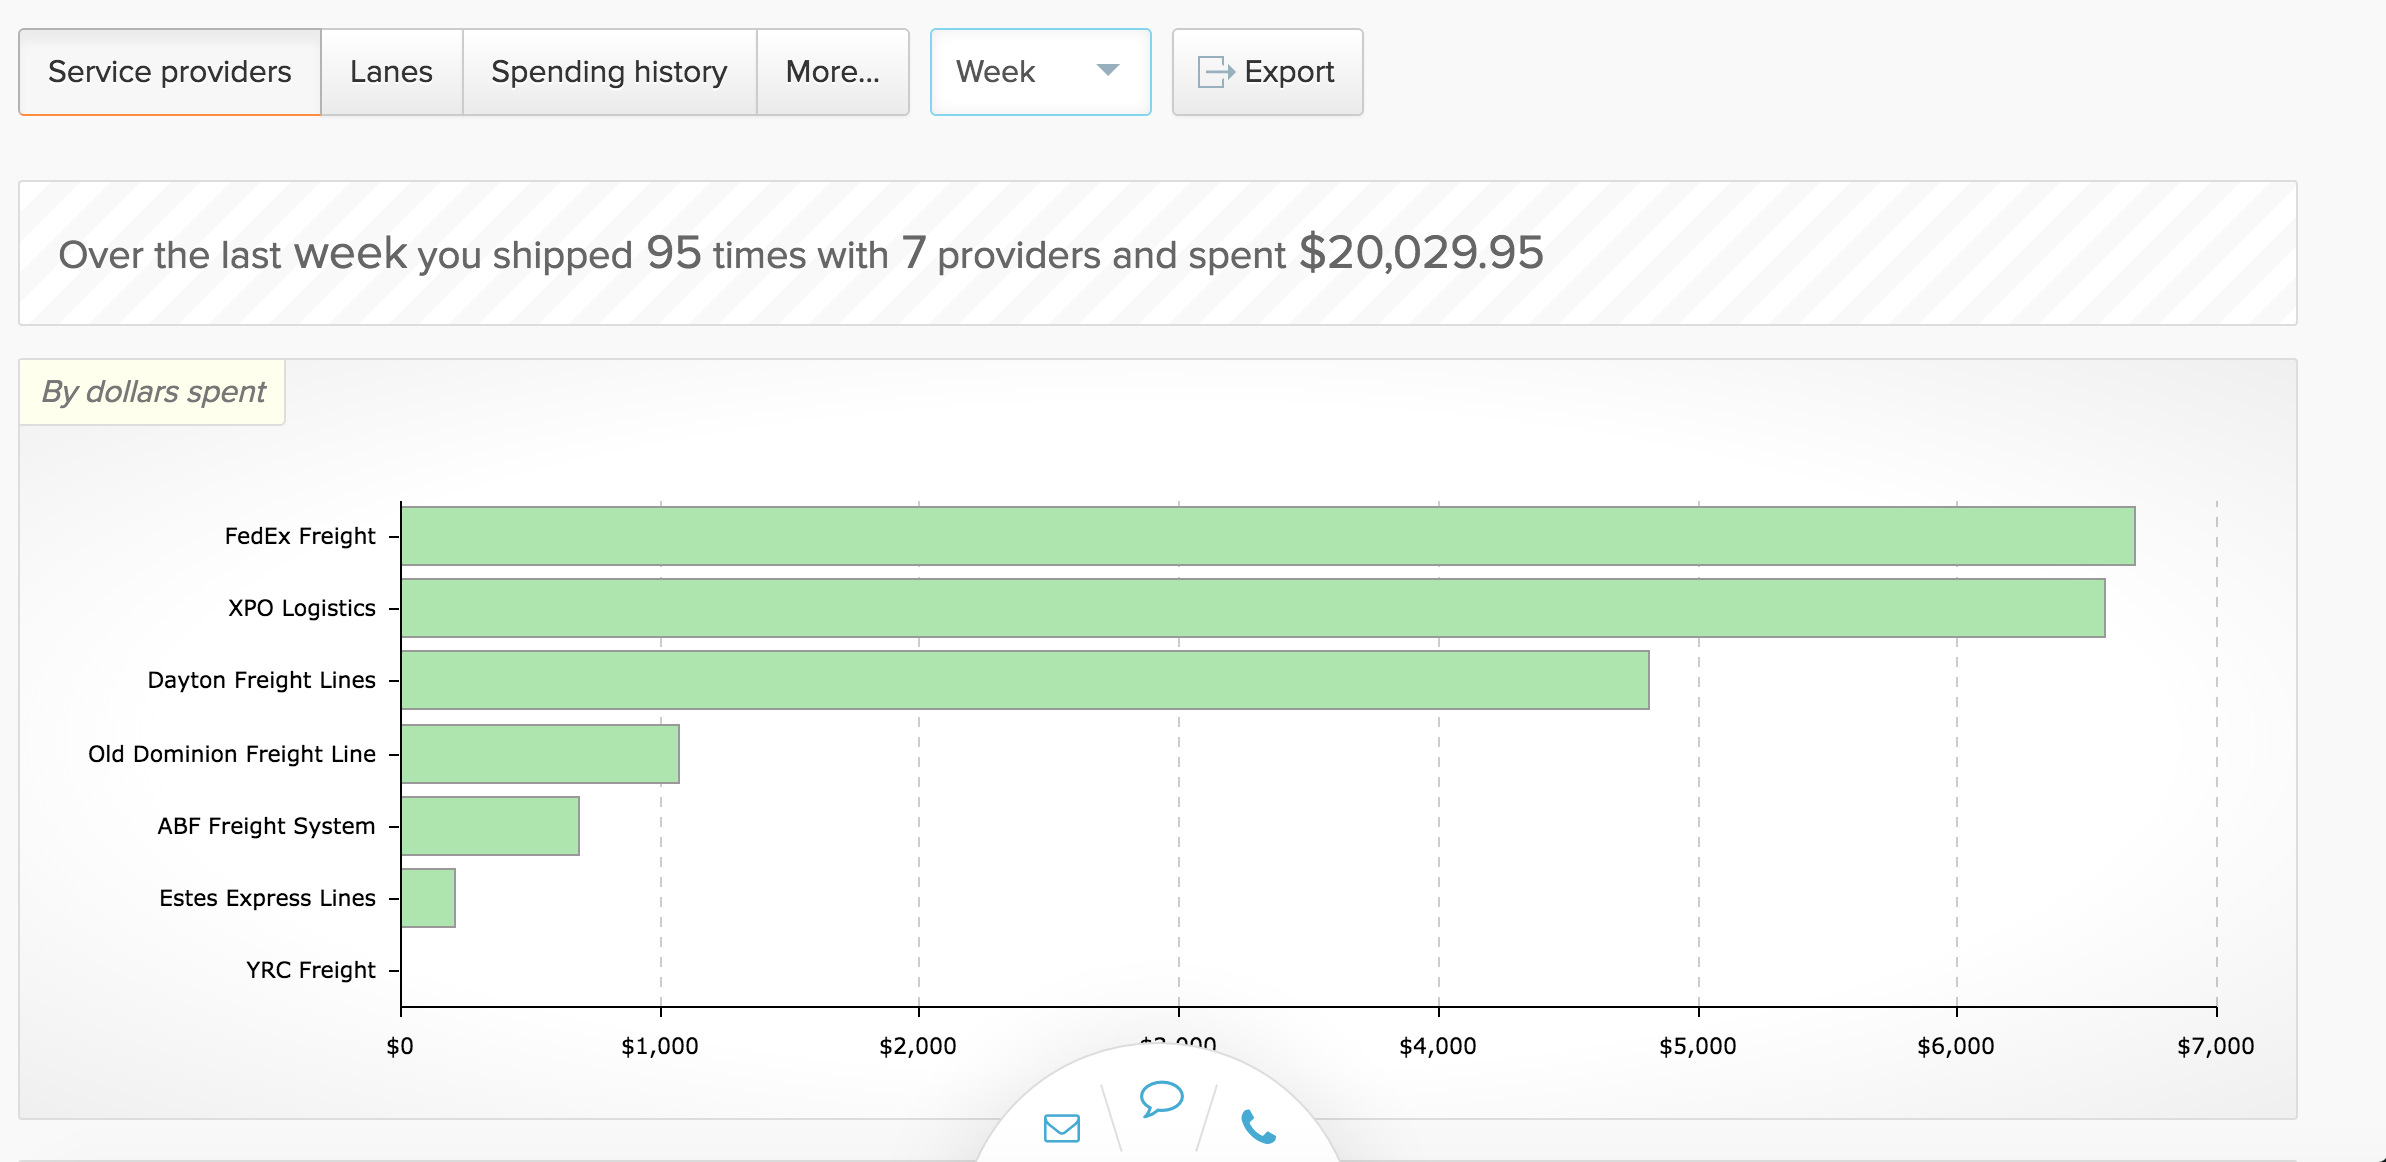Click the FedEx Freight bar
Screen dimensions: 2386x1162
(1268, 536)
